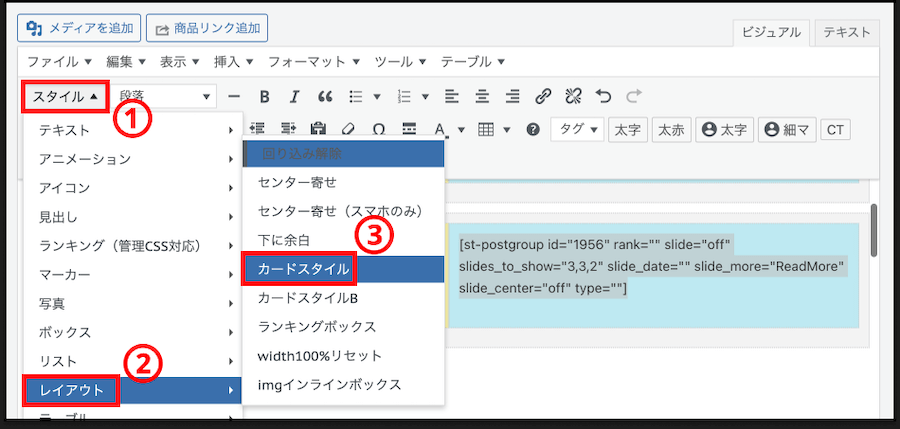Align text to center

482,97
